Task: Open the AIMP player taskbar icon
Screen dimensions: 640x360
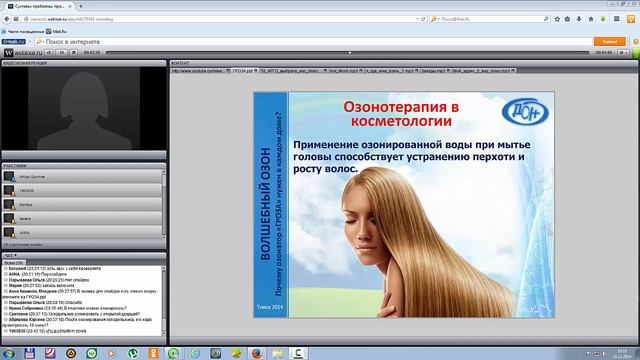Action: [x=71, y=353]
